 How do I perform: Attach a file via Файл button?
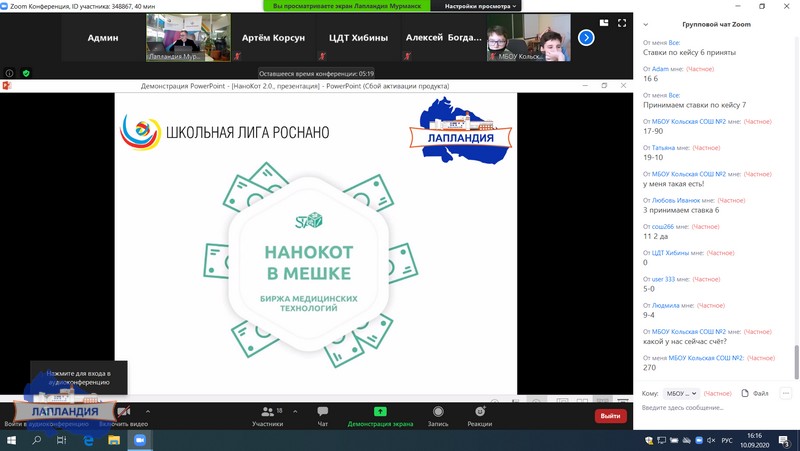(x=755, y=393)
